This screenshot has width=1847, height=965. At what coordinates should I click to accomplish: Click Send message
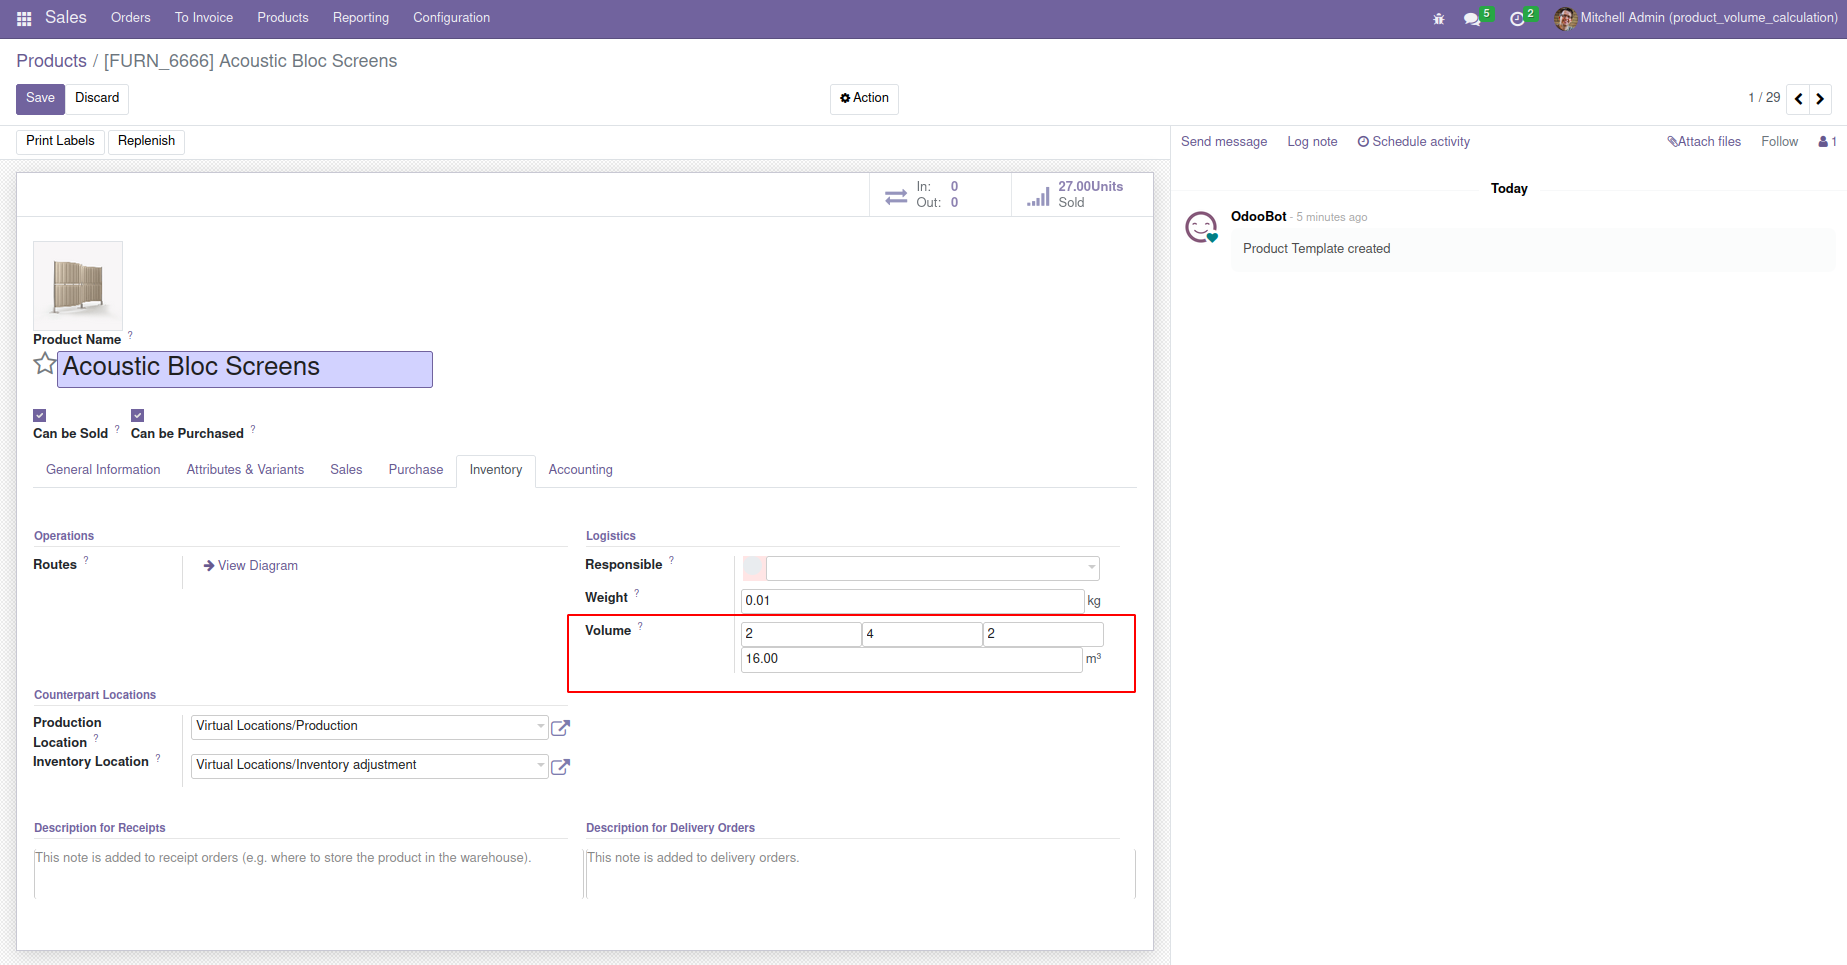tap(1224, 142)
